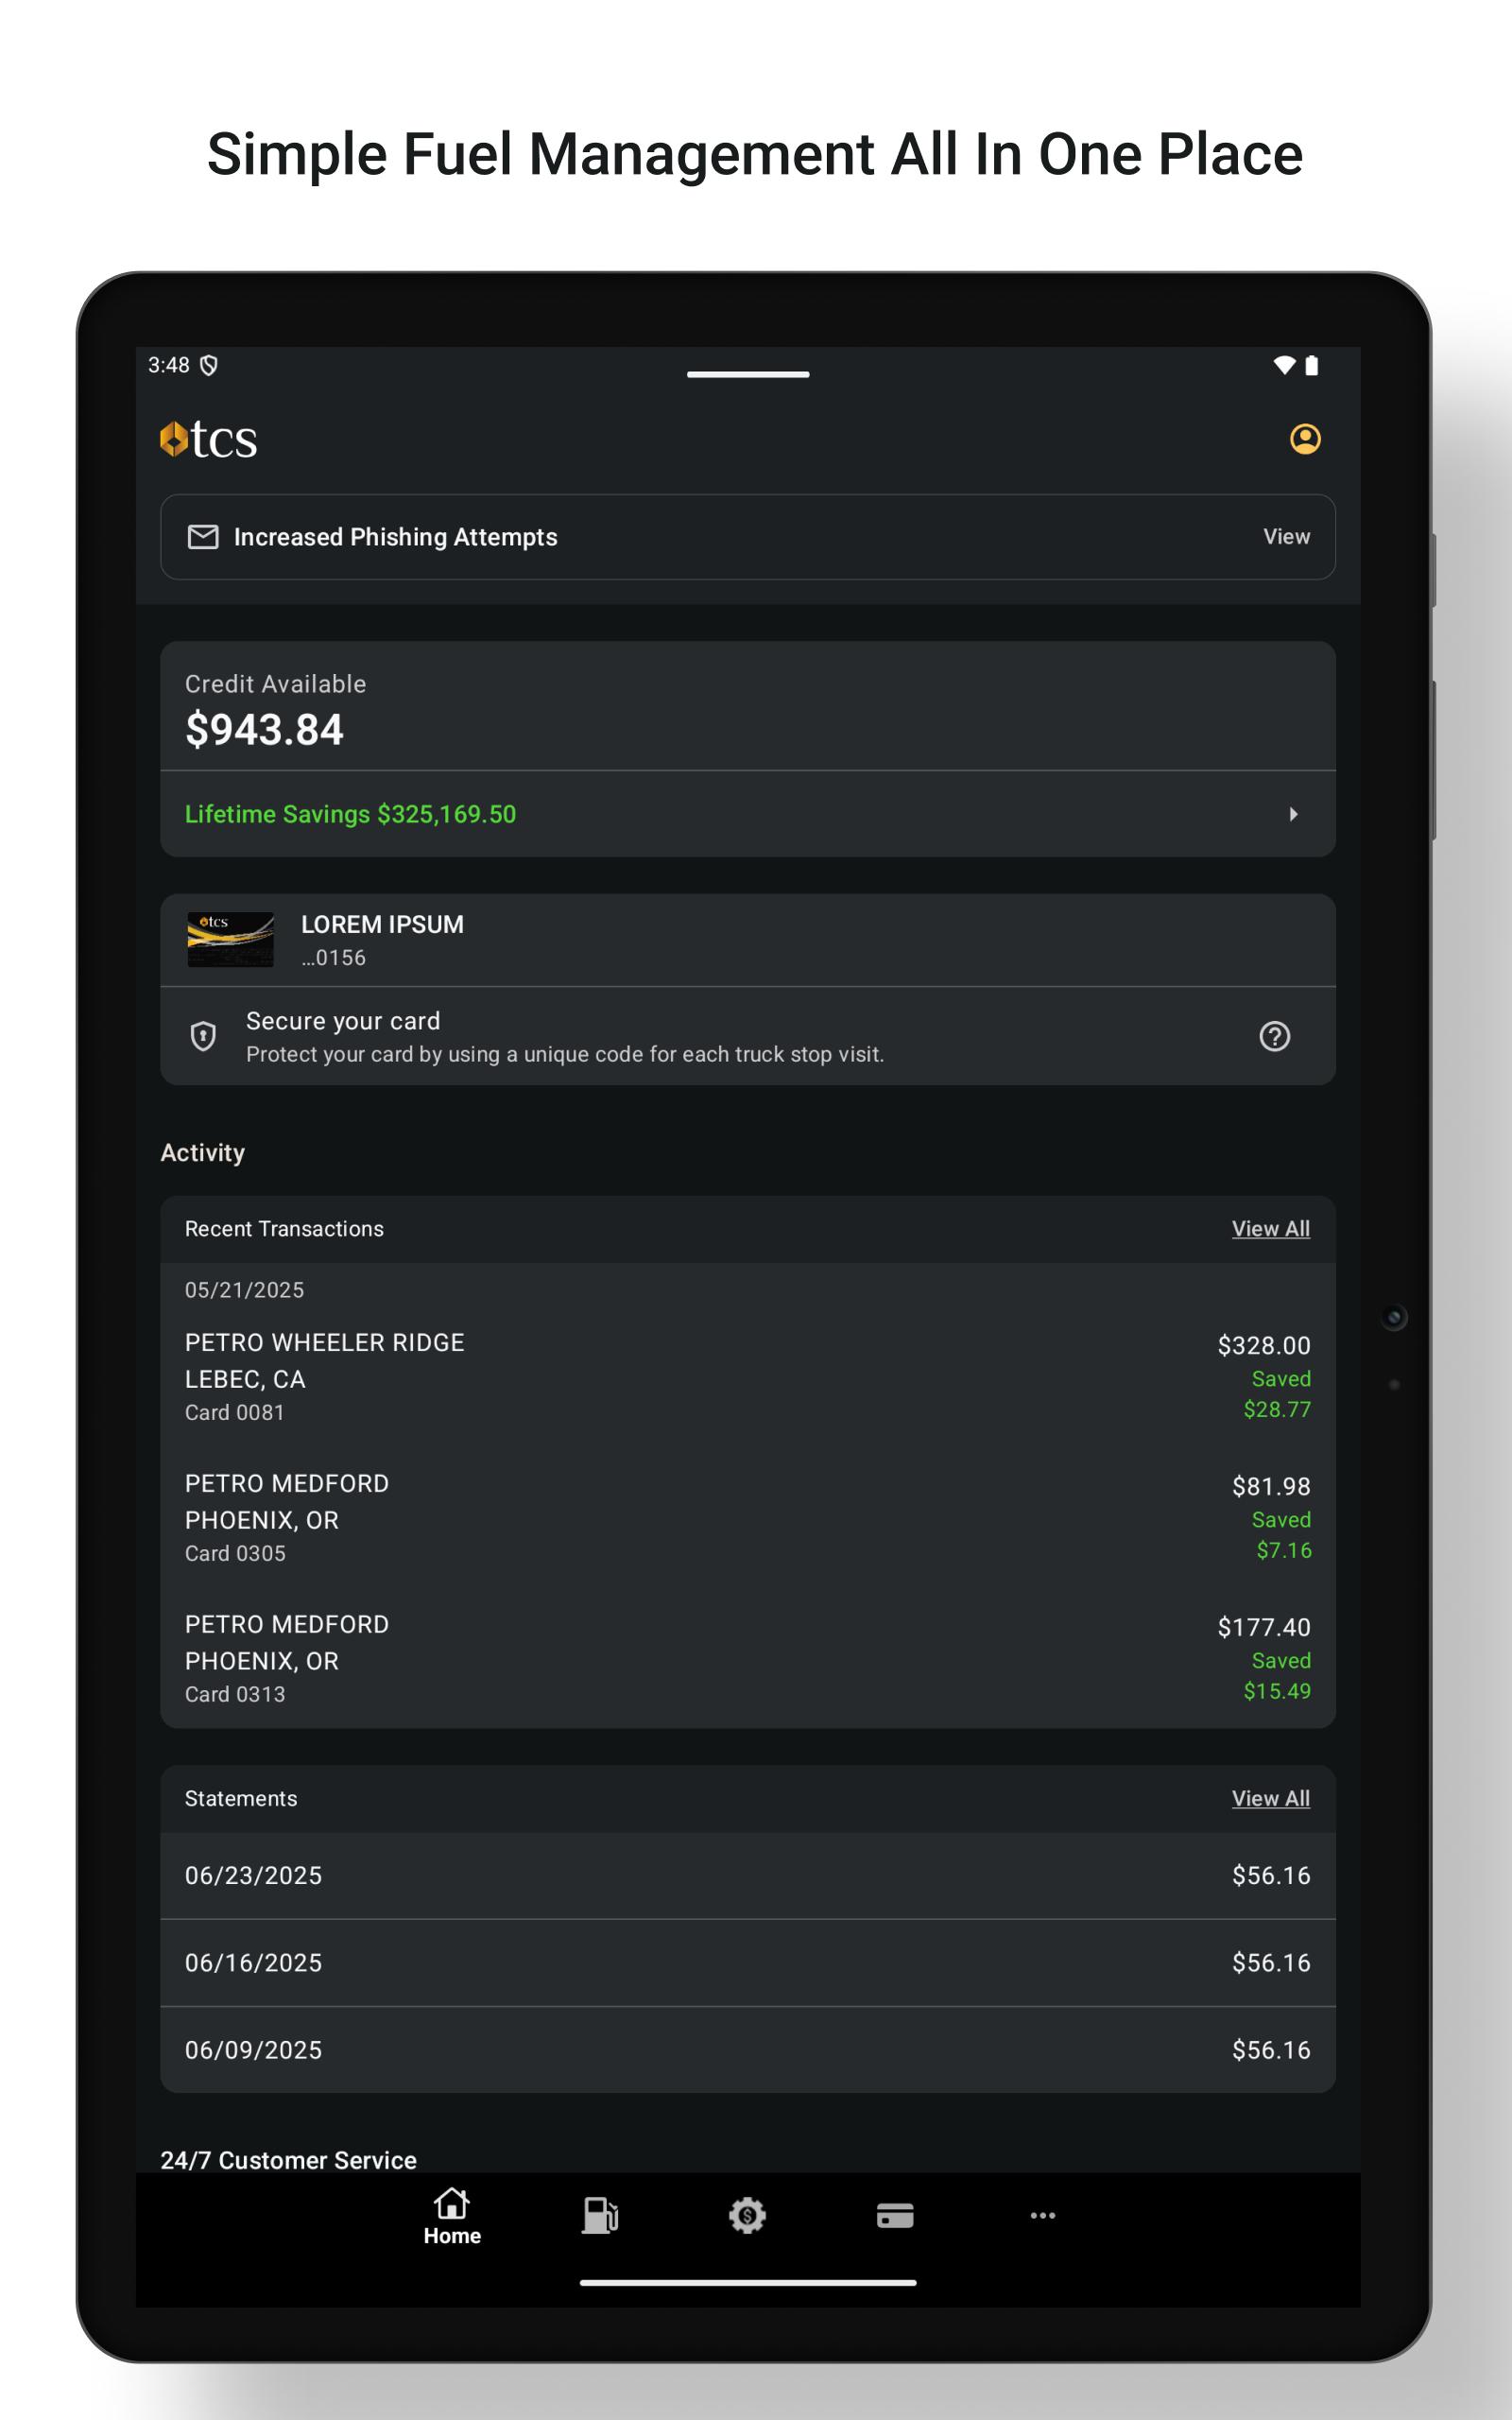Open the Petro Medford Card 0305 transaction
Viewport: 1512px width, 2420px height.
tap(748, 1518)
